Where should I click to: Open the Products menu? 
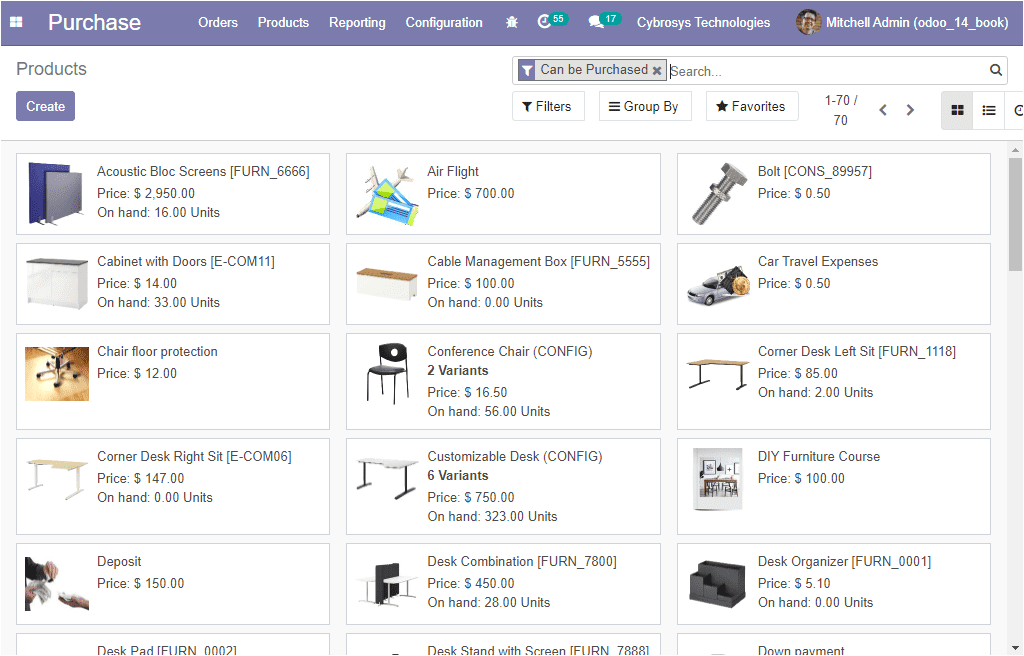[x=283, y=22]
